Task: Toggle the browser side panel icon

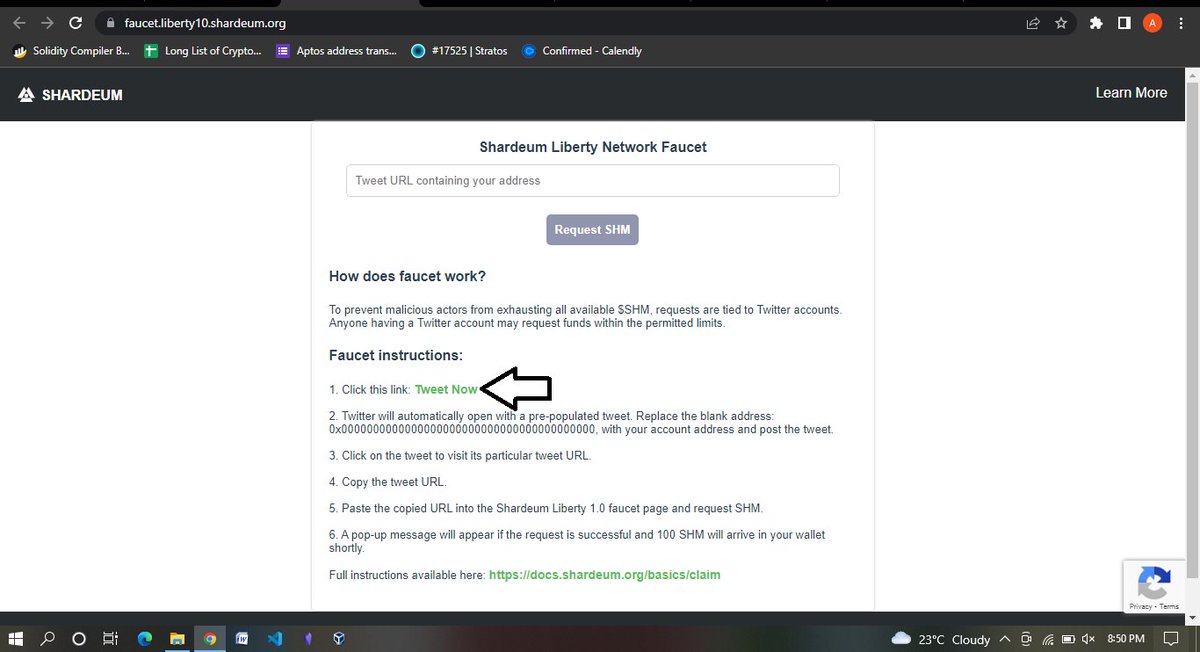Action: tap(1124, 23)
